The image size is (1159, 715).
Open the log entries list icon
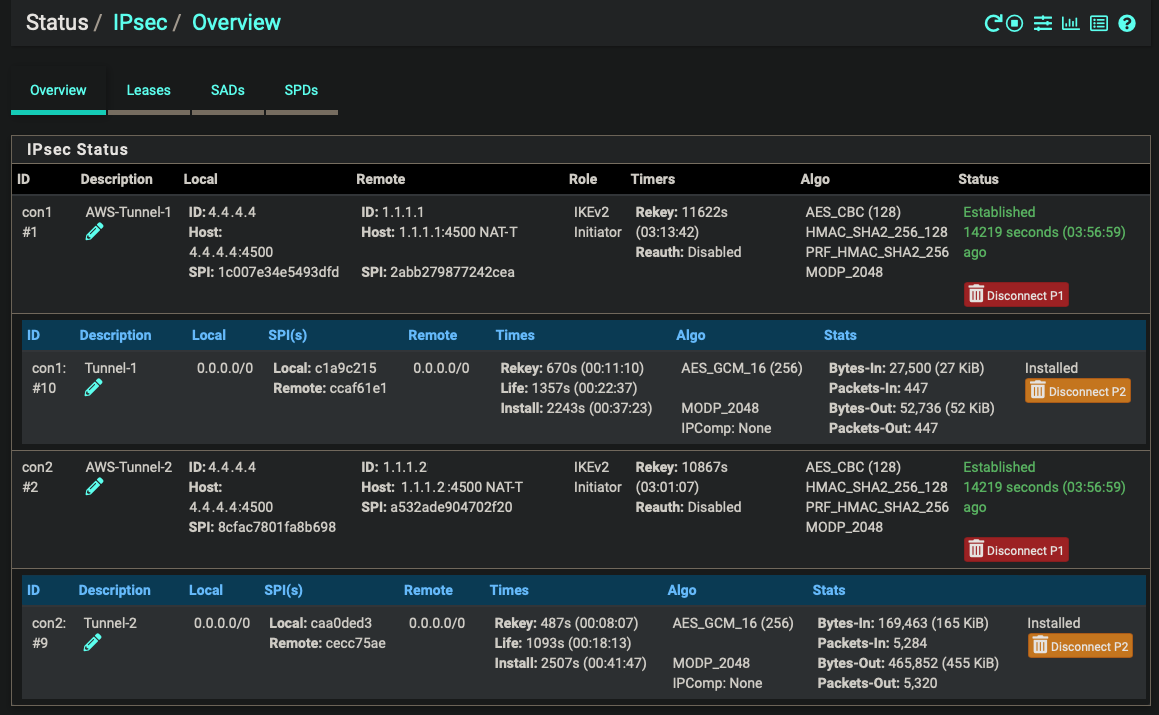pos(1099,23)
